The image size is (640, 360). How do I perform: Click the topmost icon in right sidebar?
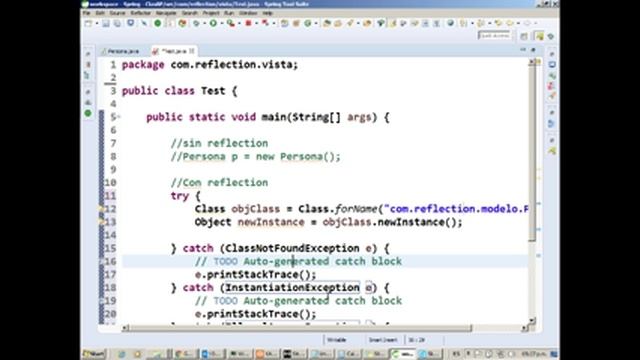point(552,53)
